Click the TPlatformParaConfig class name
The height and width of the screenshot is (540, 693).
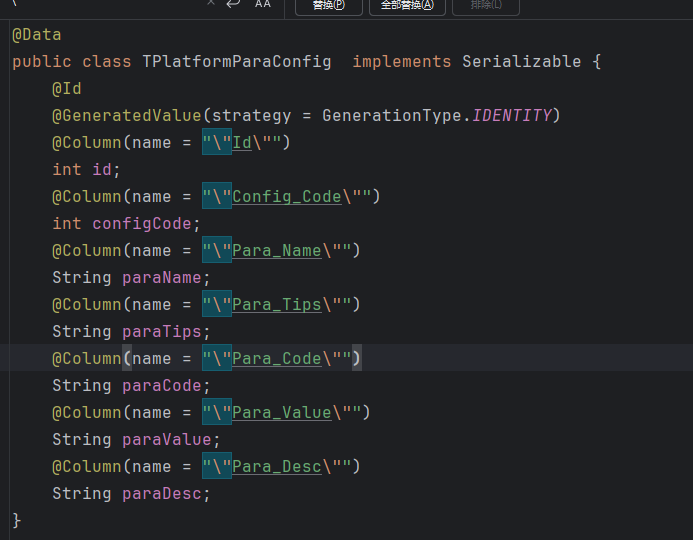tap(236, 62)
